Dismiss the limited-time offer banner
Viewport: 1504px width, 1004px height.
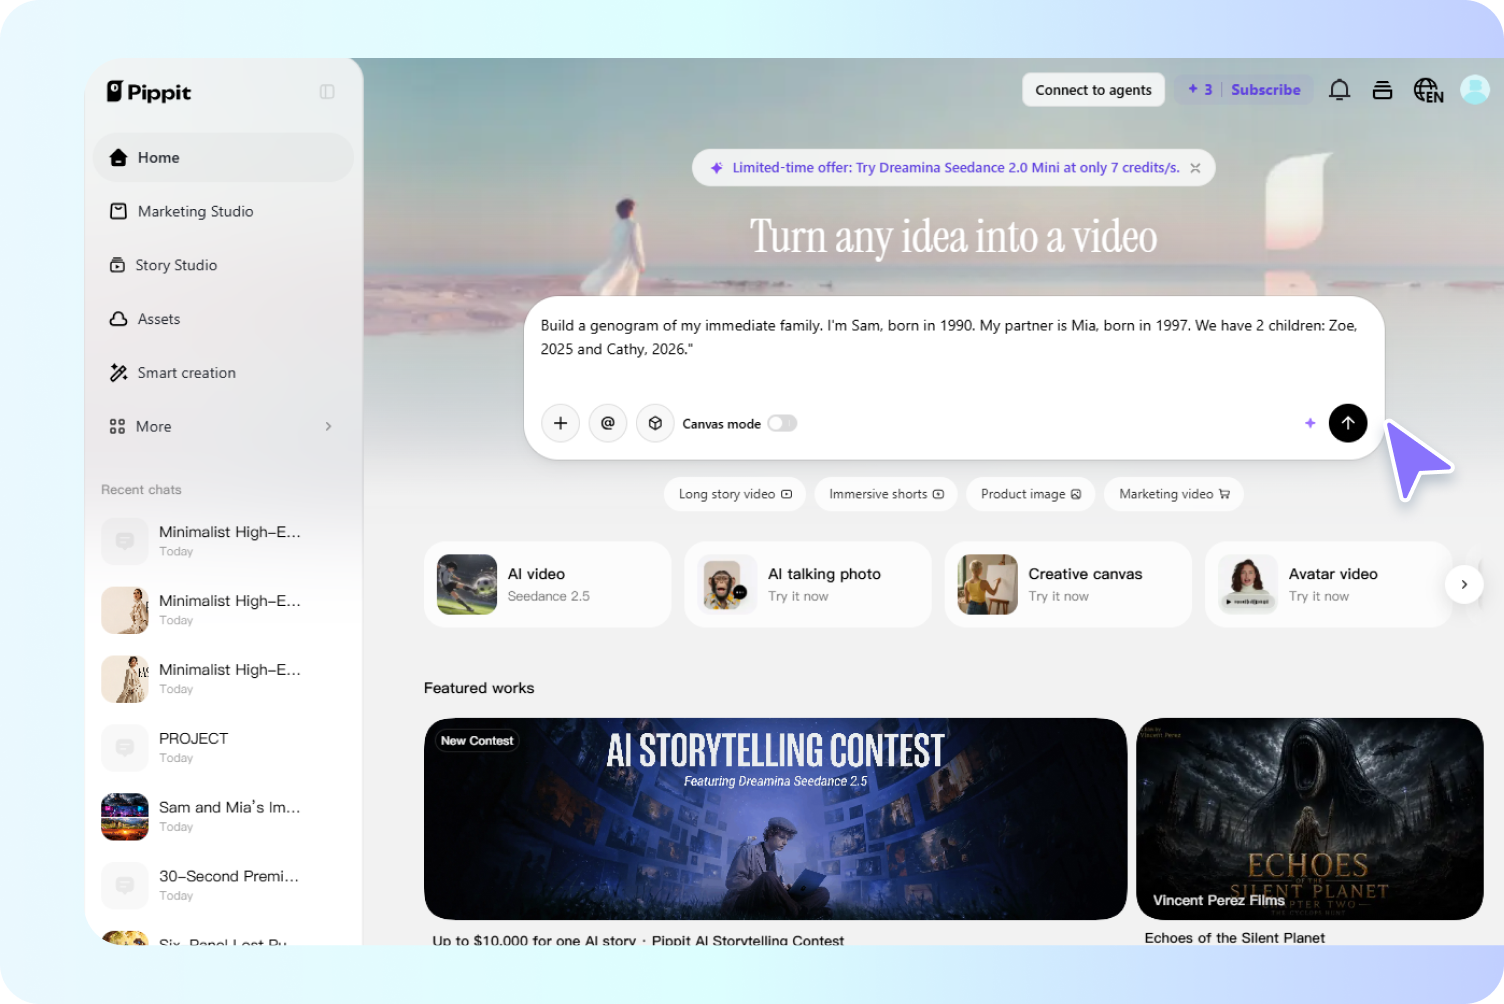pos(1195,168)
